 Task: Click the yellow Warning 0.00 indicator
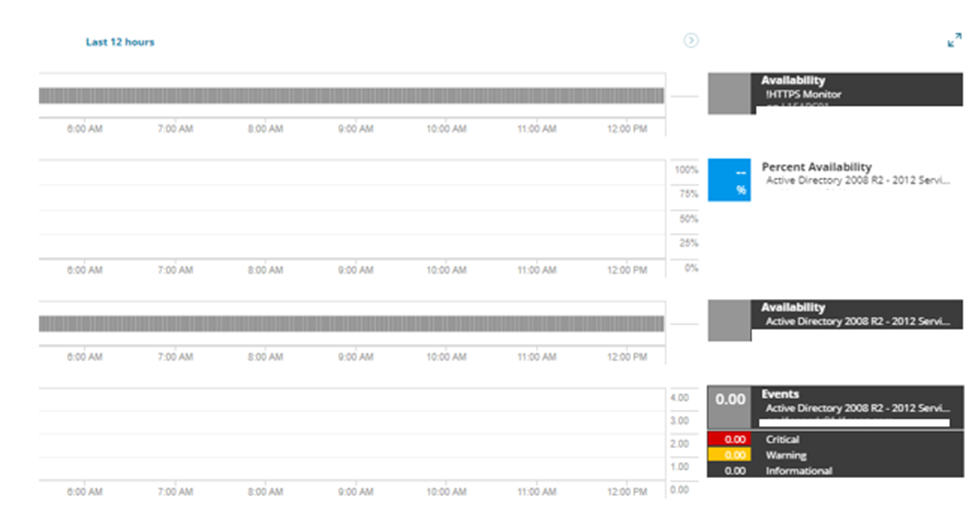coord(729,455)
